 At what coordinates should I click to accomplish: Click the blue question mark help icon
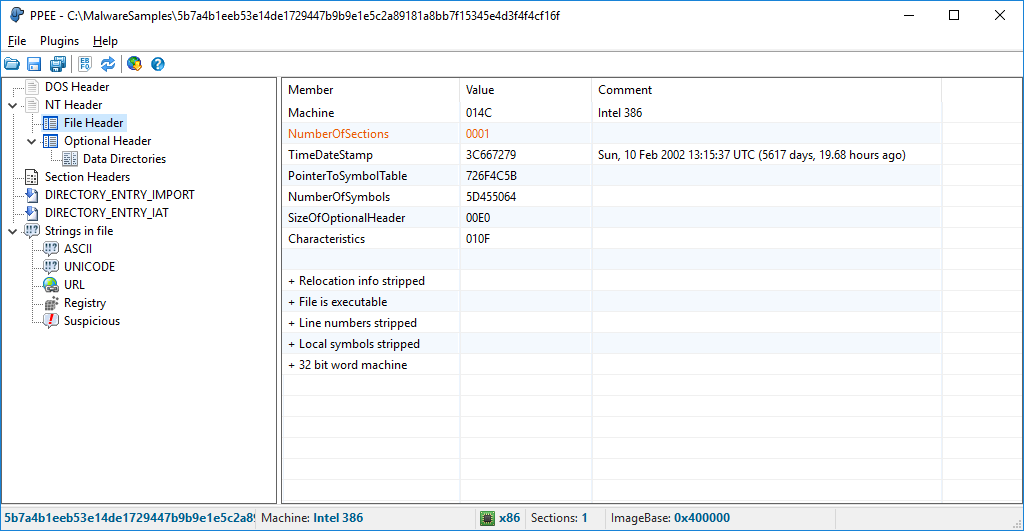157,64
